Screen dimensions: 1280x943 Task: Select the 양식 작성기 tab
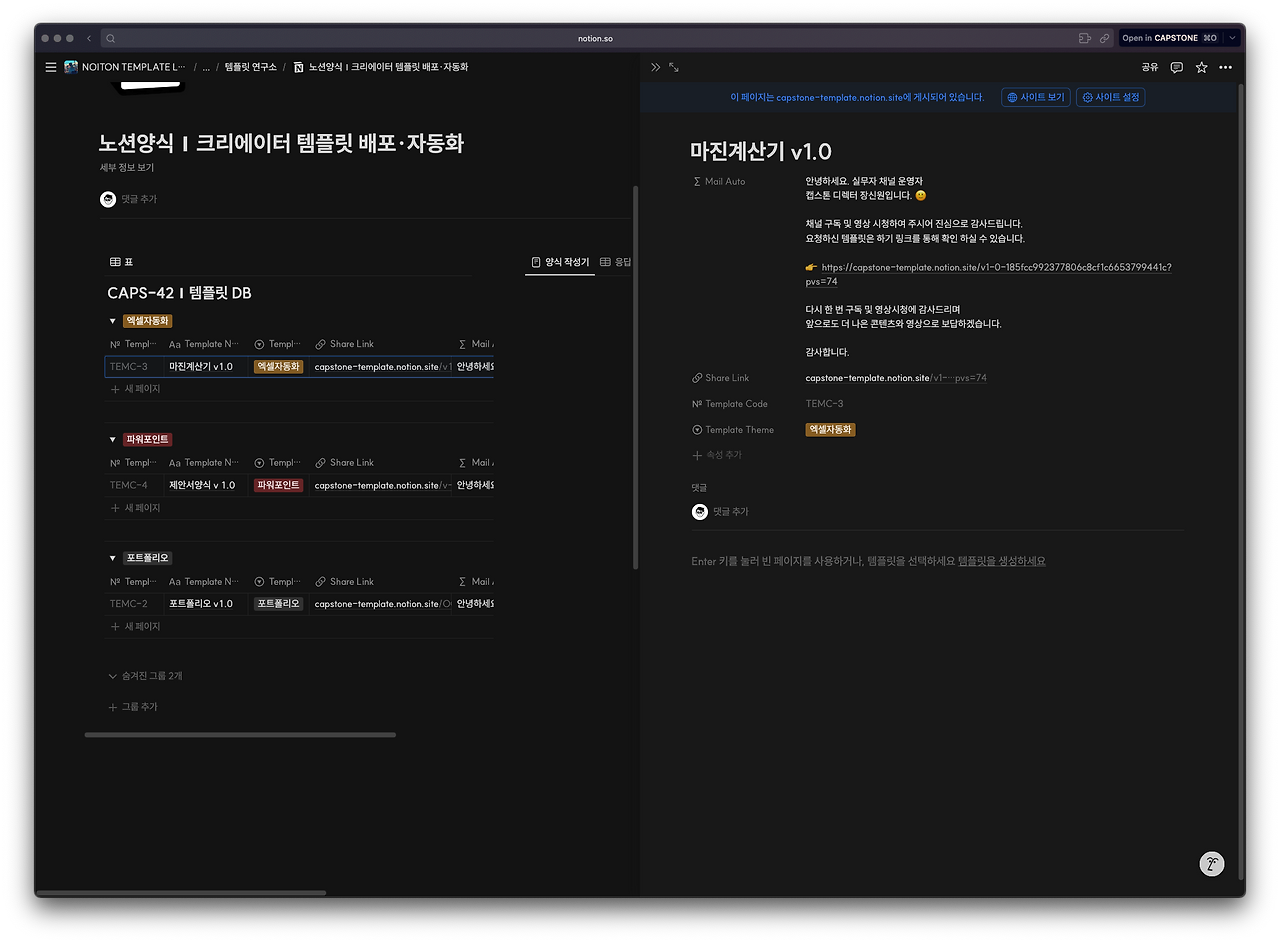(x=559, y=261)
